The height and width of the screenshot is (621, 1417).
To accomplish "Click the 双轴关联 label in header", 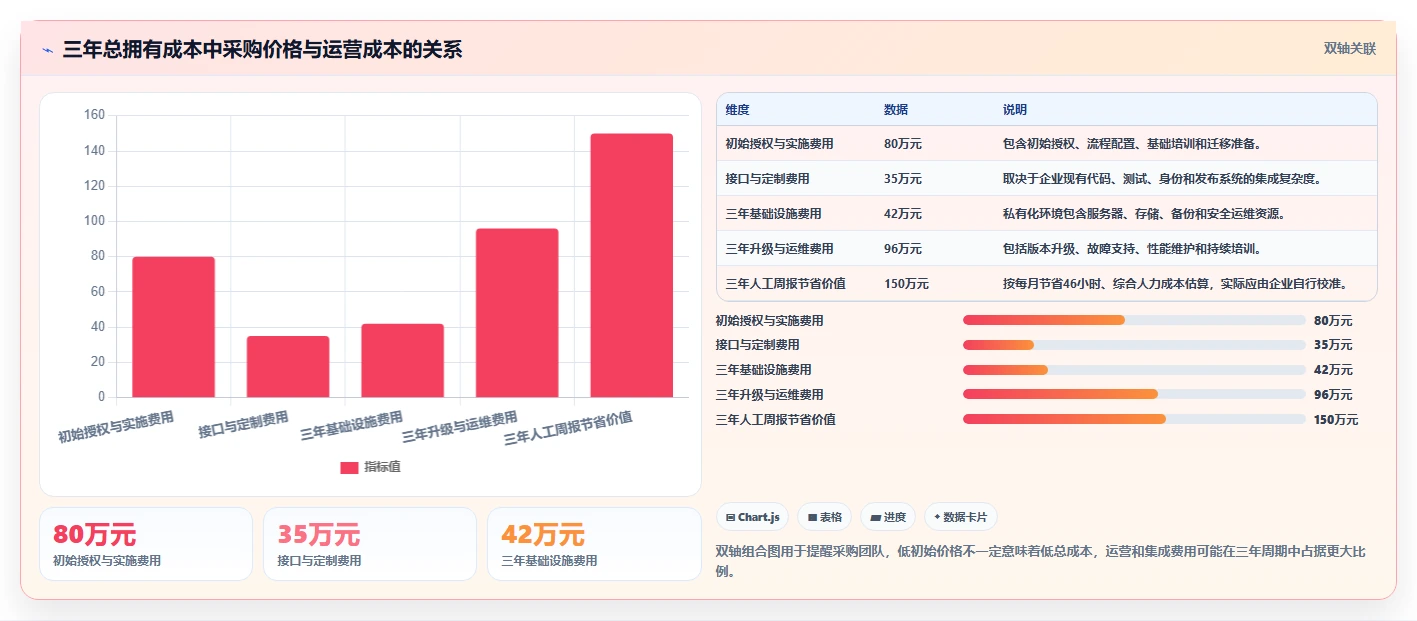I will click(x=1350, y=49).
